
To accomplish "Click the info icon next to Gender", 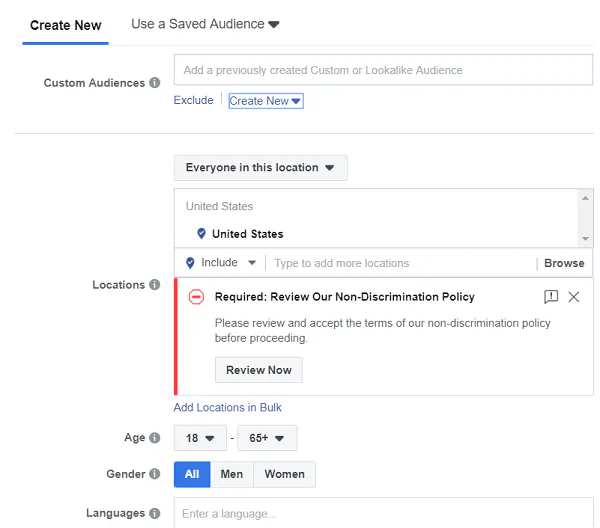I will click(x=155, y=474).
